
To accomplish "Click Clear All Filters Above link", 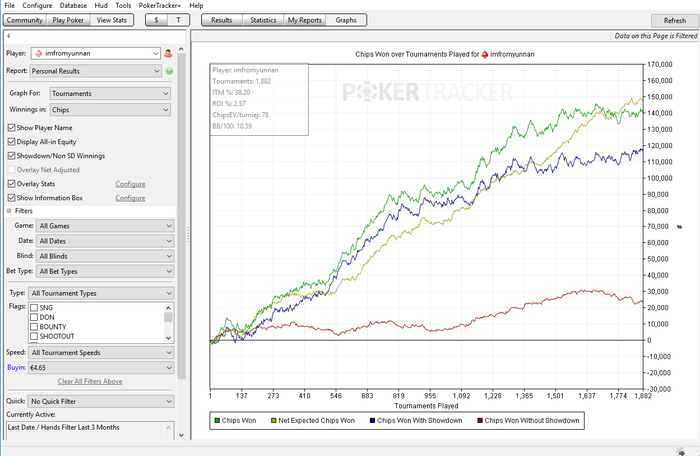I will tap(90, 381).
